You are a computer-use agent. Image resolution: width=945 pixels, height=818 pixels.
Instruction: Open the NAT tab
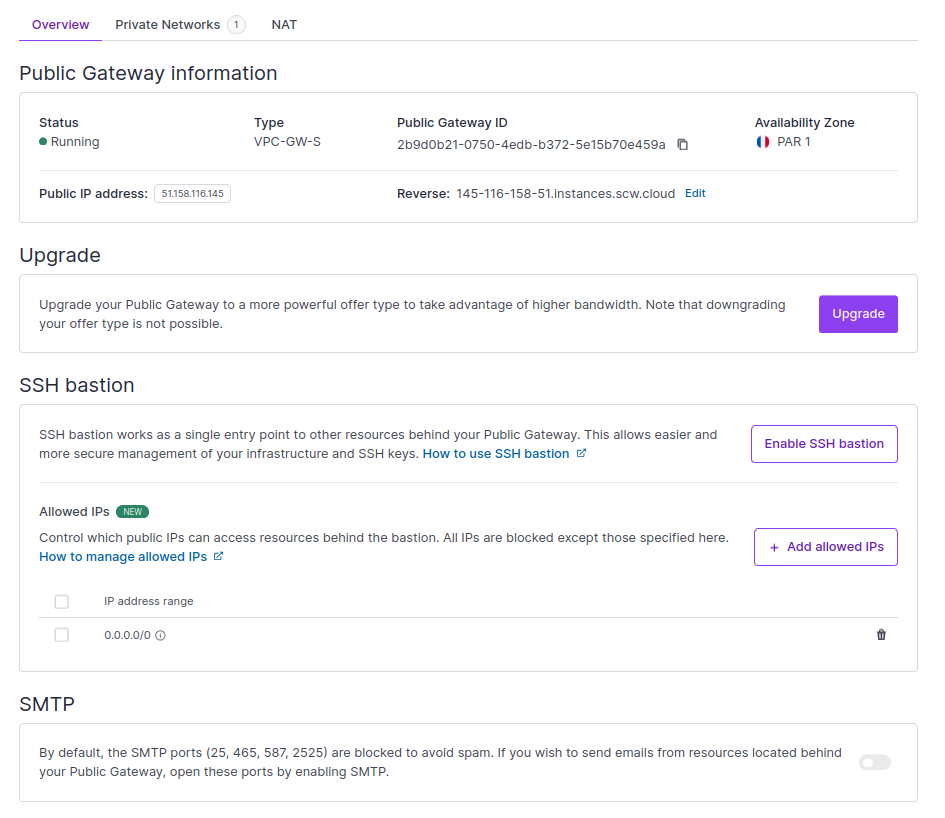click(284, 24)
